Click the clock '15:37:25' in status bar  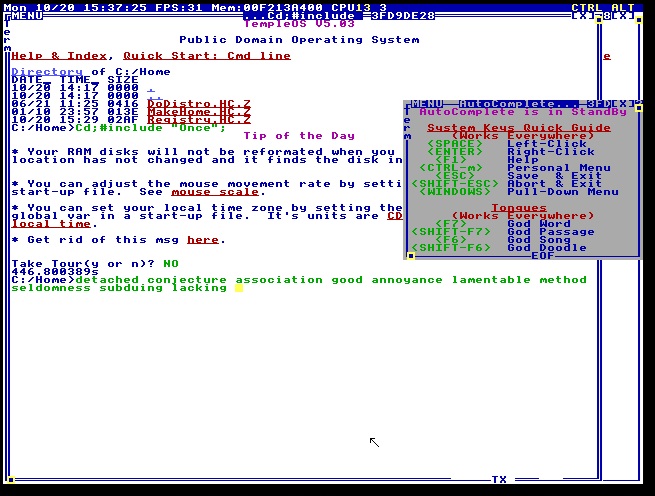(115, 8)
